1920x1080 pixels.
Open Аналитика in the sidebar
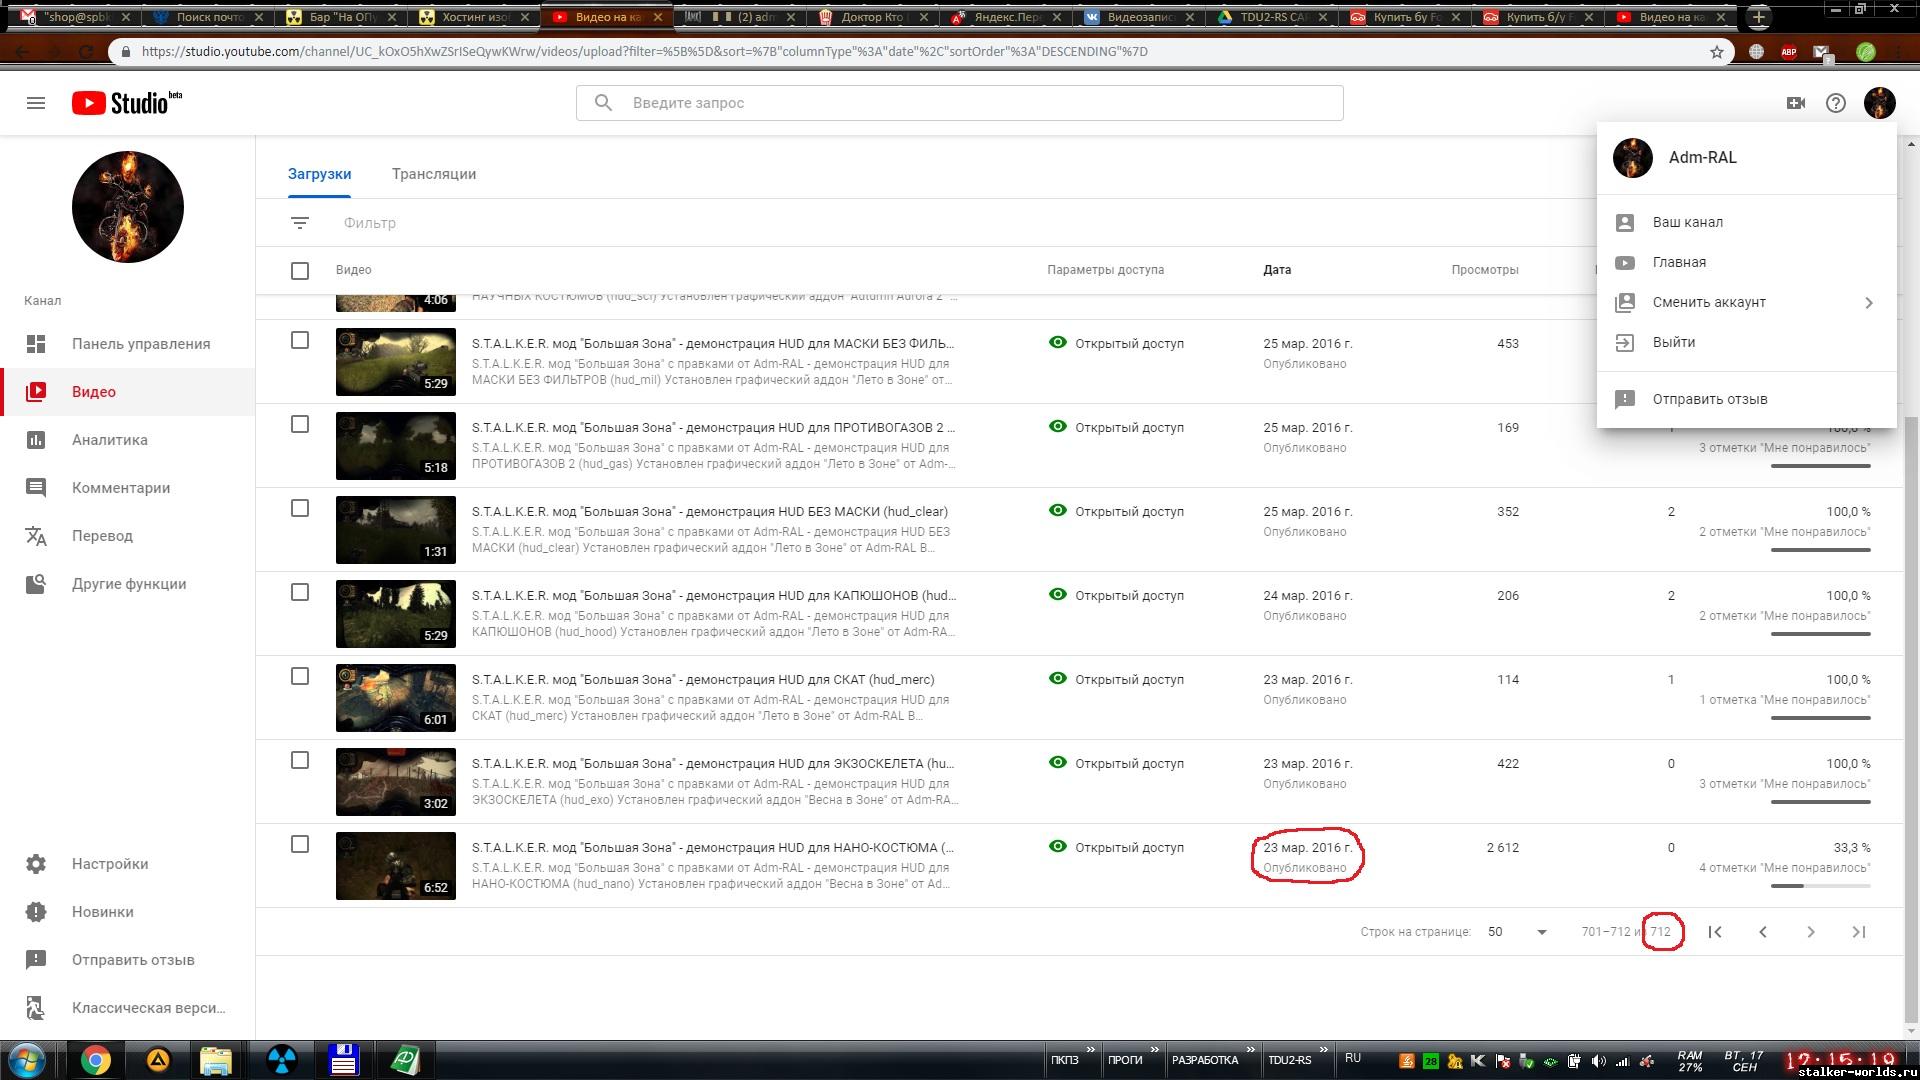128,440
